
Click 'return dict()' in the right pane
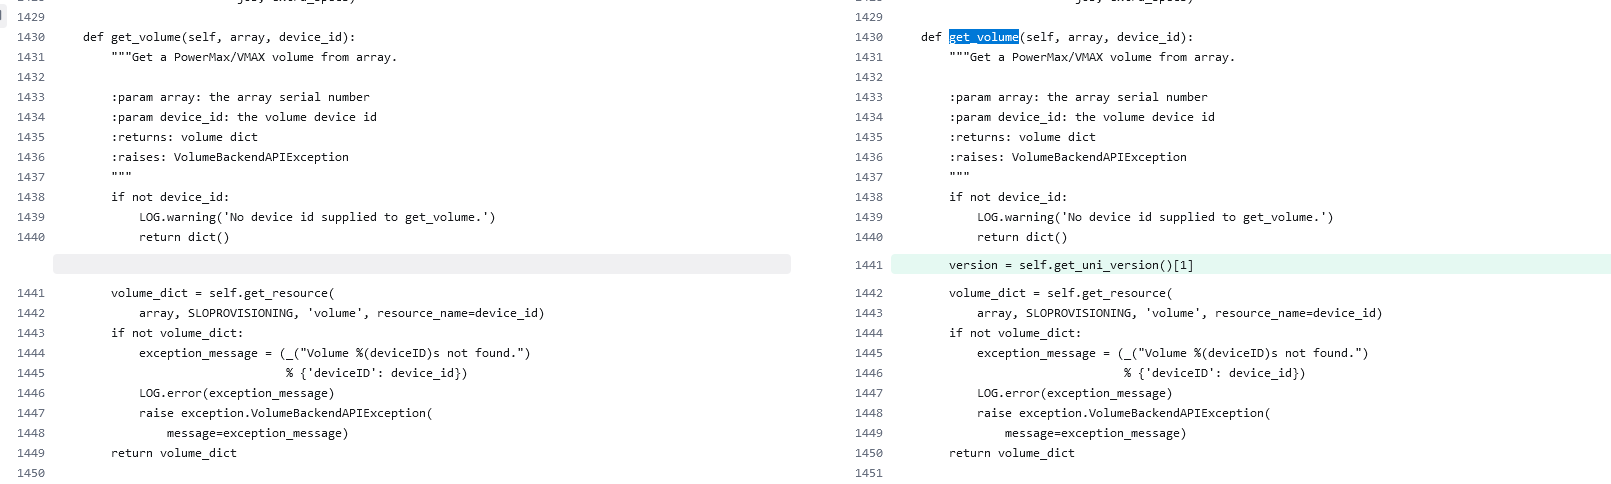click(1022, 237)
